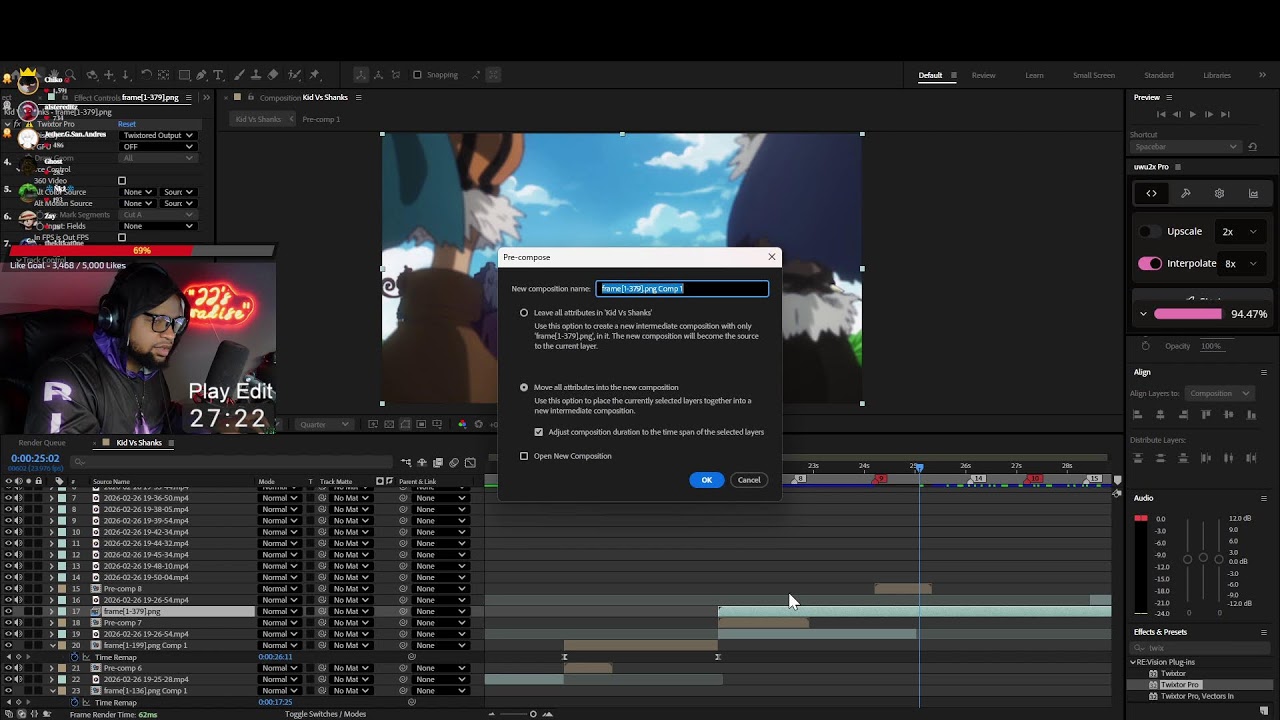Image resolution: width=1280 pixels, height=720 pixels.
Task: Mute audio of layer 18 Pre-comp 7
Action: pos(18,623)
